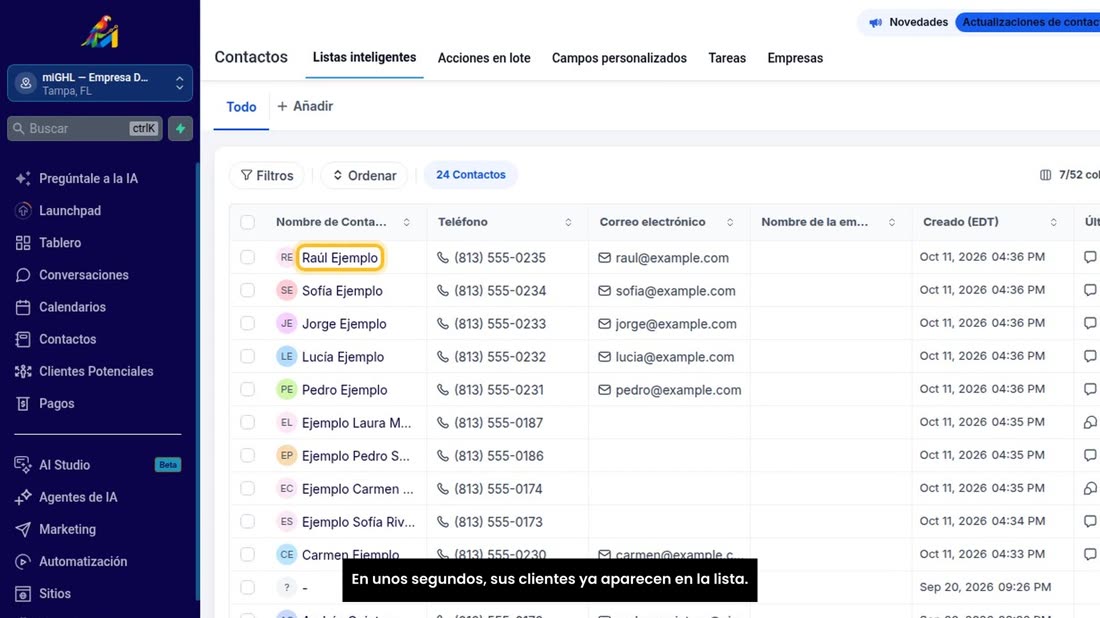The image size is (1100, 618).
Task: Click the Launchpad rocket icon
Action: (23, 210)
